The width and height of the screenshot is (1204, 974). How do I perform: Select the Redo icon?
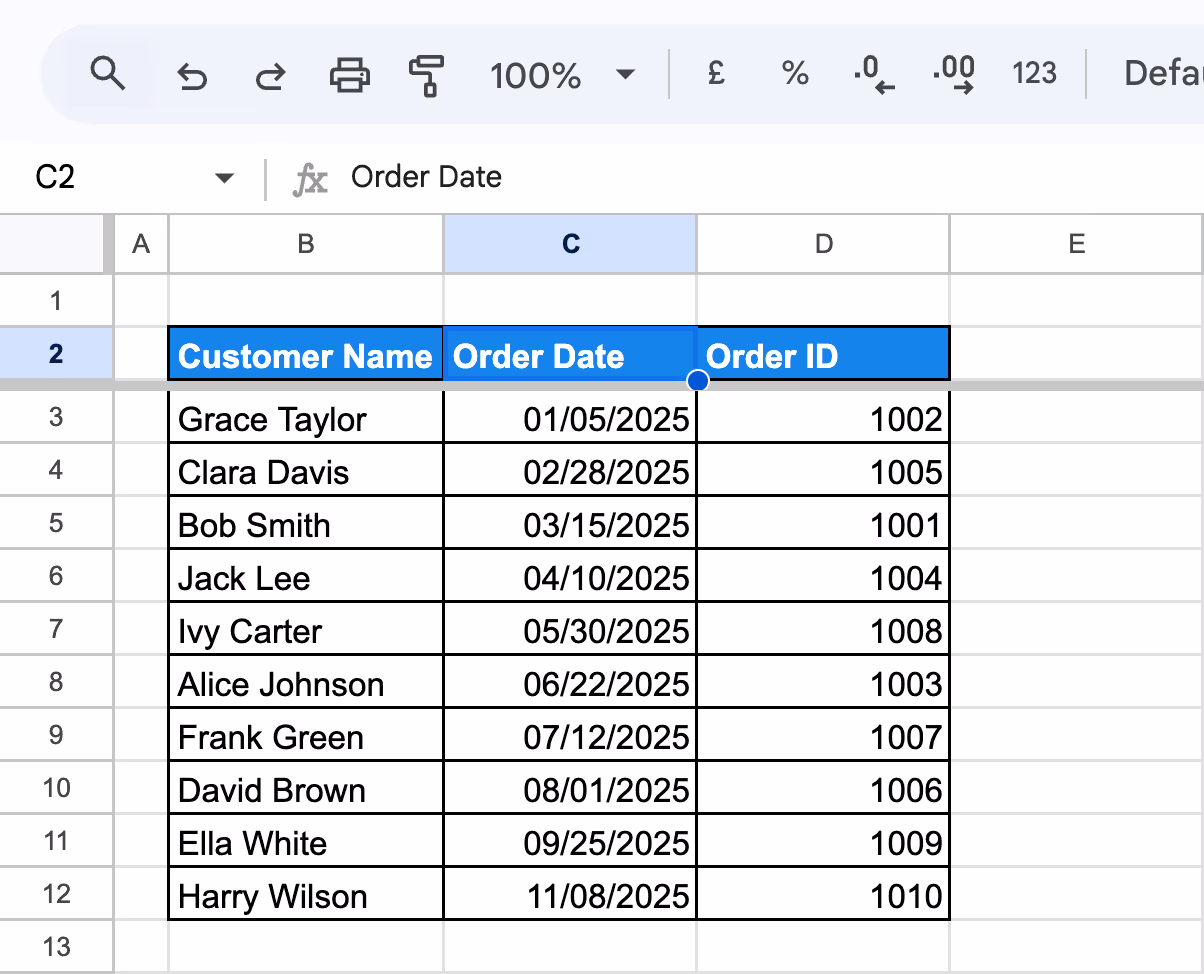pyautogui.click(x=269, y=73)
